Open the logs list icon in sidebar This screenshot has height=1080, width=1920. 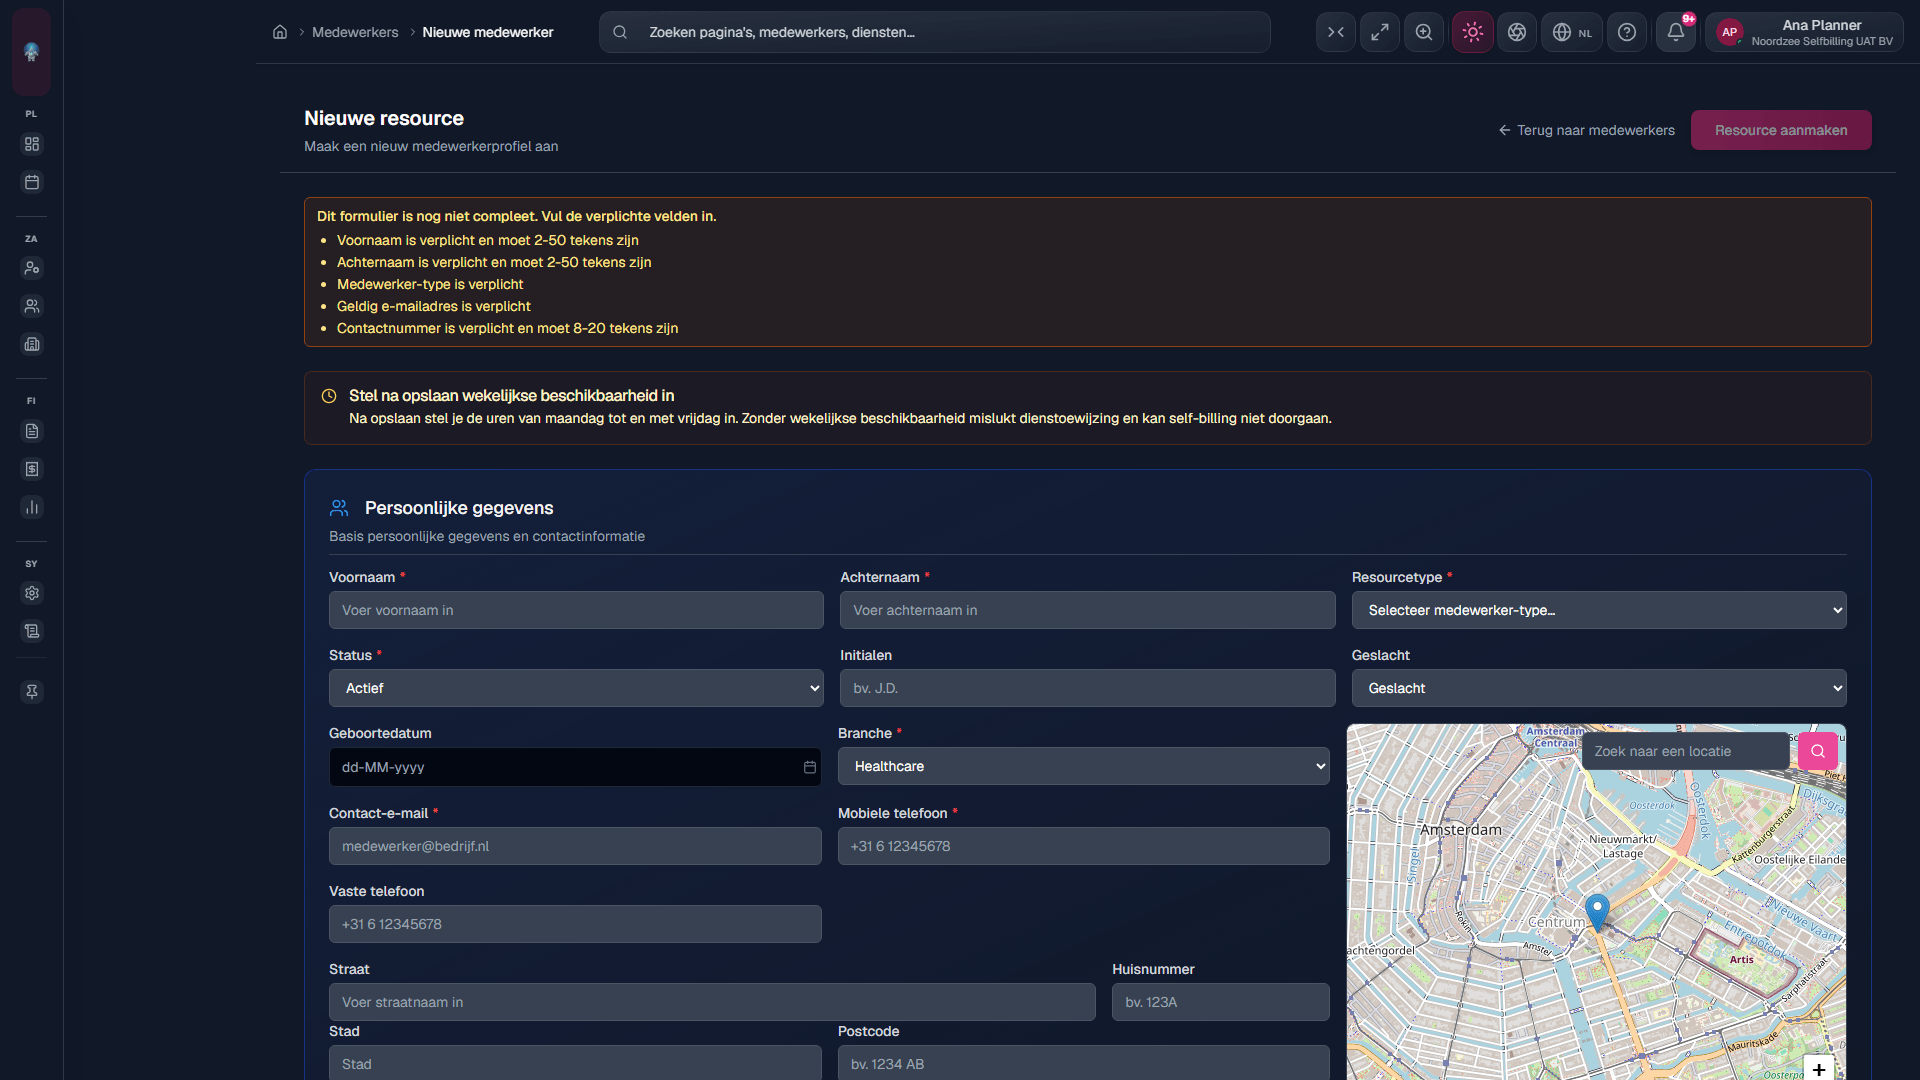coord(32,631)
